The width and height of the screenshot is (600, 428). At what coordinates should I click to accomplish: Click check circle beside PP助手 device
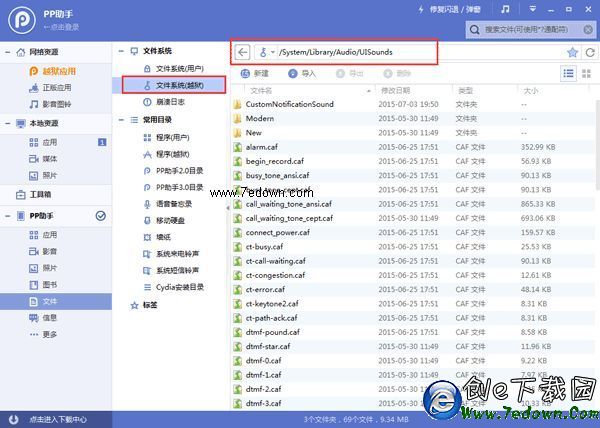click(x=101, y=216)
